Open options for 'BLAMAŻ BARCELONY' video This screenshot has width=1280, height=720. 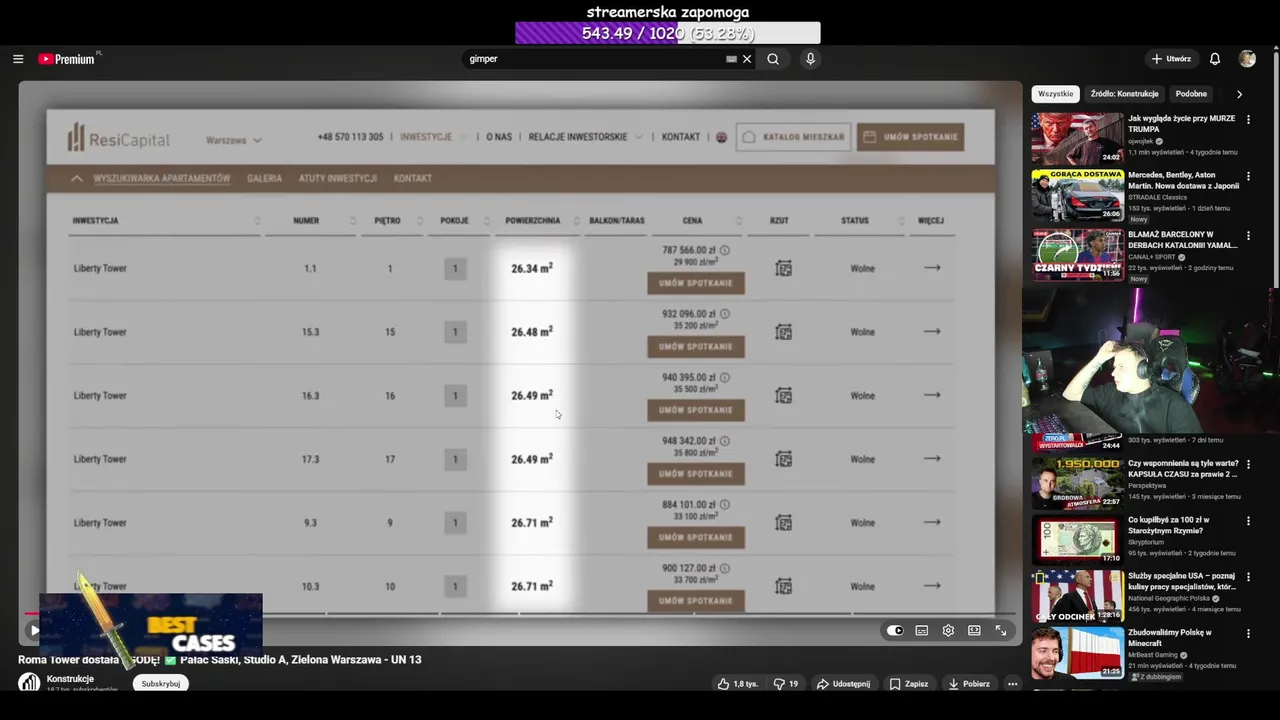1248,236
